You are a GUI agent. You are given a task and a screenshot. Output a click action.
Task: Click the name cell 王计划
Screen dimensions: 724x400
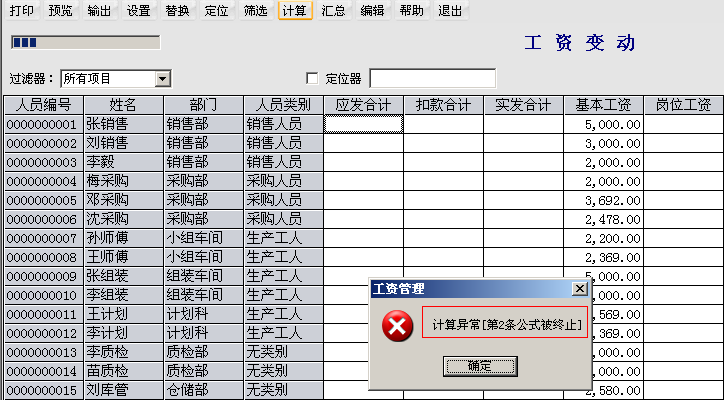(x=124, y=314)
